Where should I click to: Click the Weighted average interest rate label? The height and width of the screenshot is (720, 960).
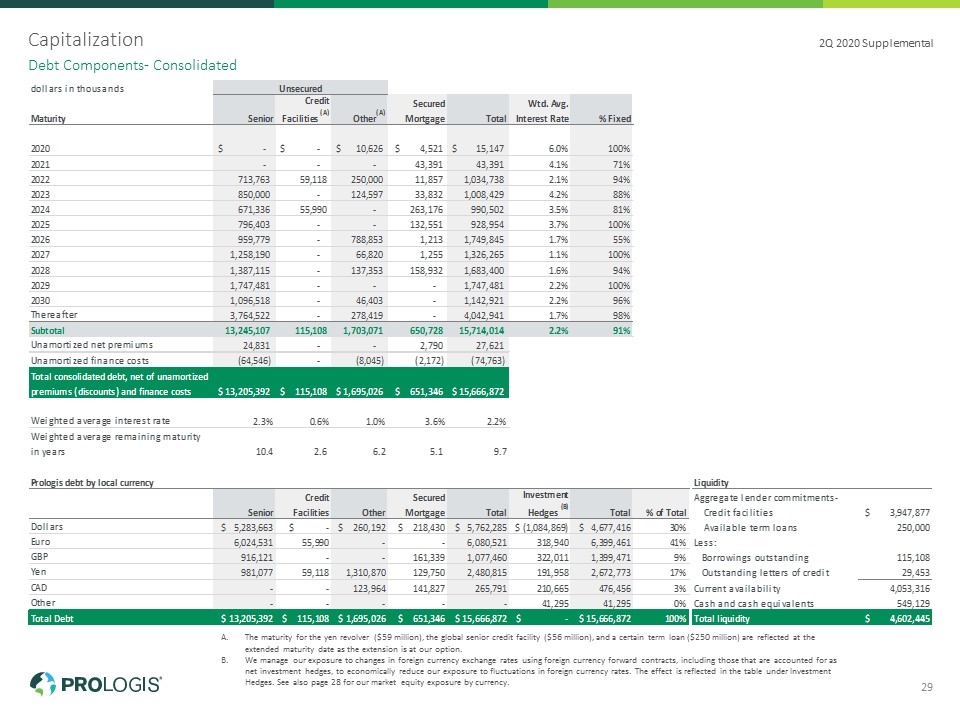click(100, 421)
